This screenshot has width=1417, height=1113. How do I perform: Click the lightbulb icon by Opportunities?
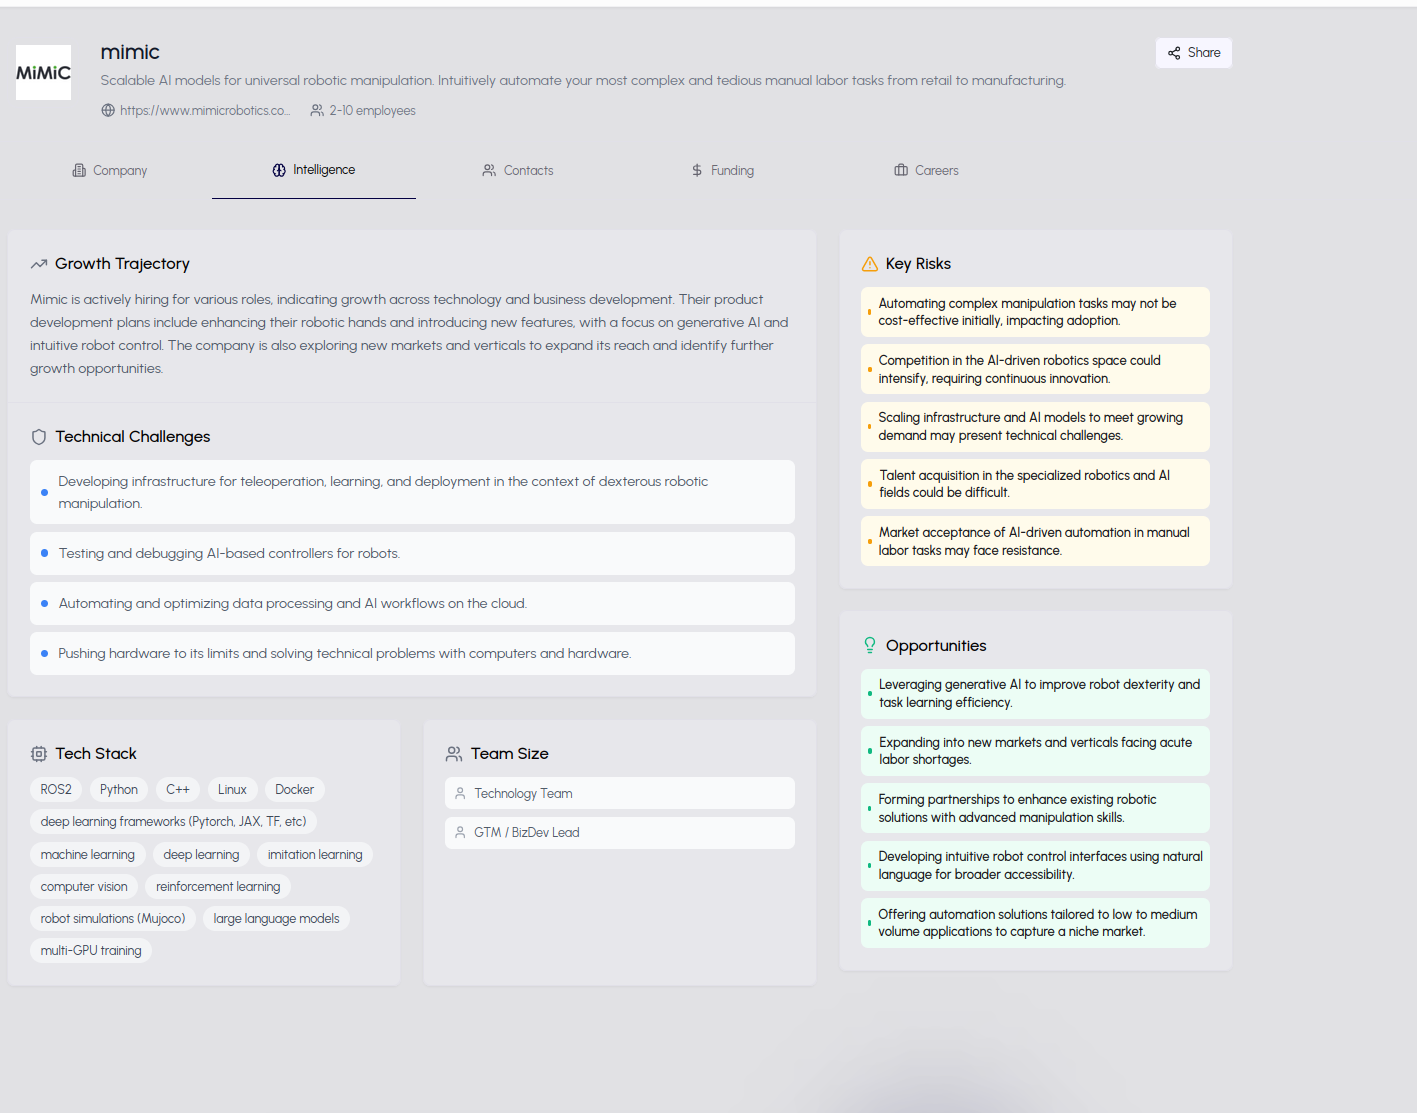870,646
